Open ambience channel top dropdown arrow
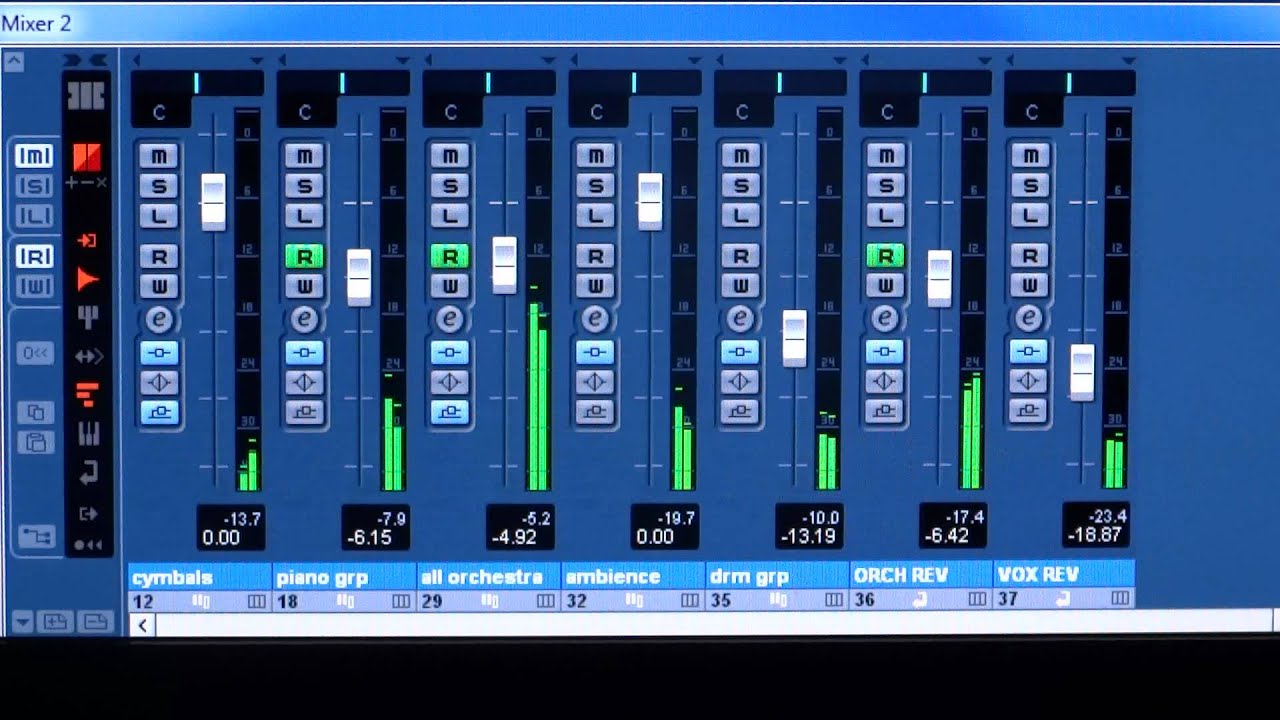Screen dimensions: 1280x720 pos(694,60)
